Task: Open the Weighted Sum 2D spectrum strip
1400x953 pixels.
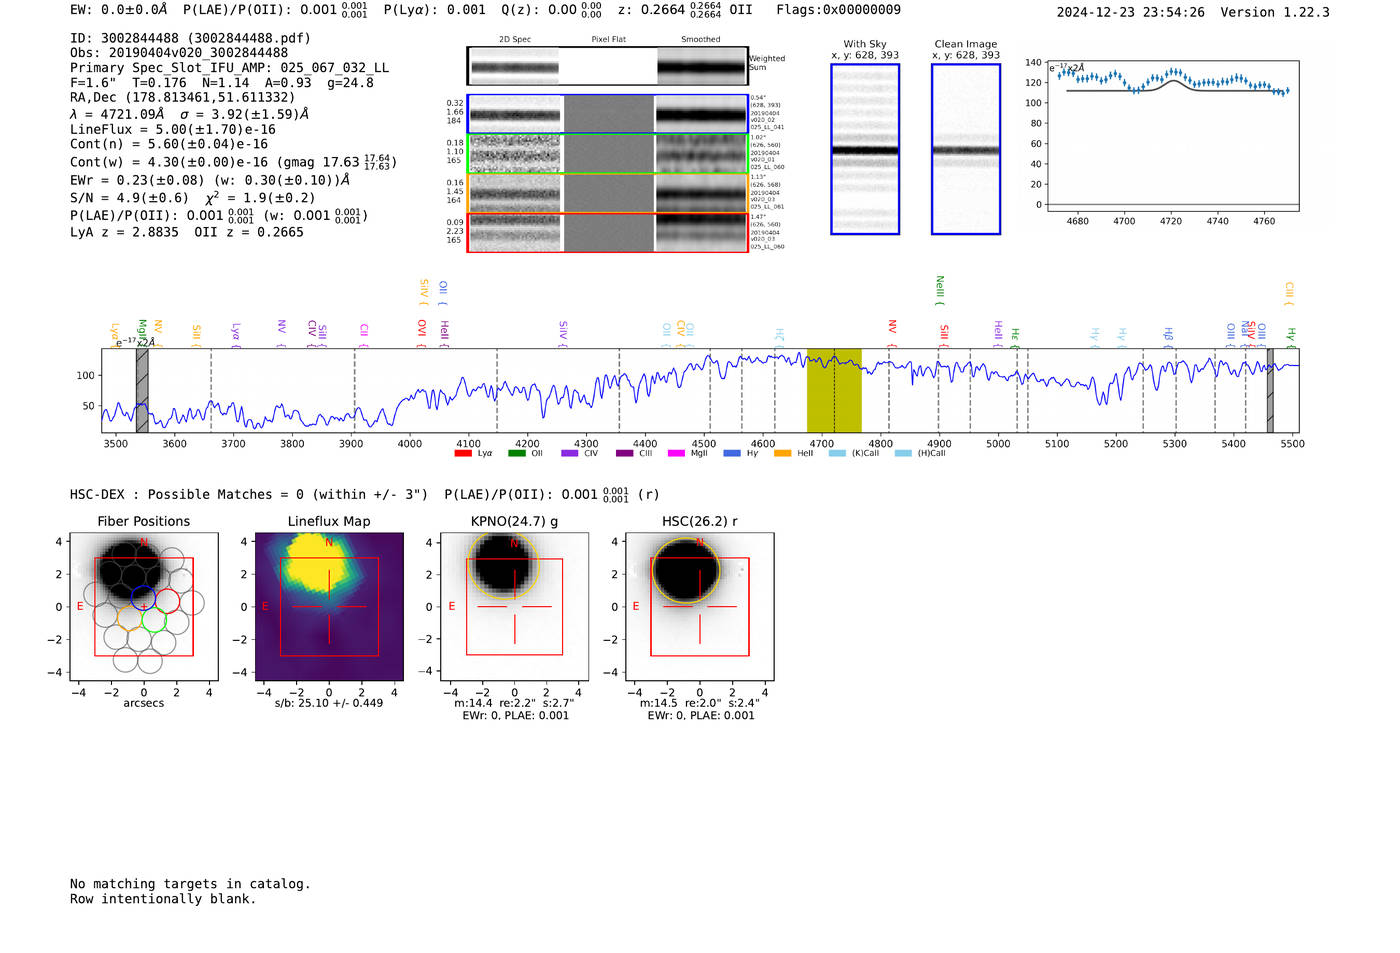Action: (608, 66)
